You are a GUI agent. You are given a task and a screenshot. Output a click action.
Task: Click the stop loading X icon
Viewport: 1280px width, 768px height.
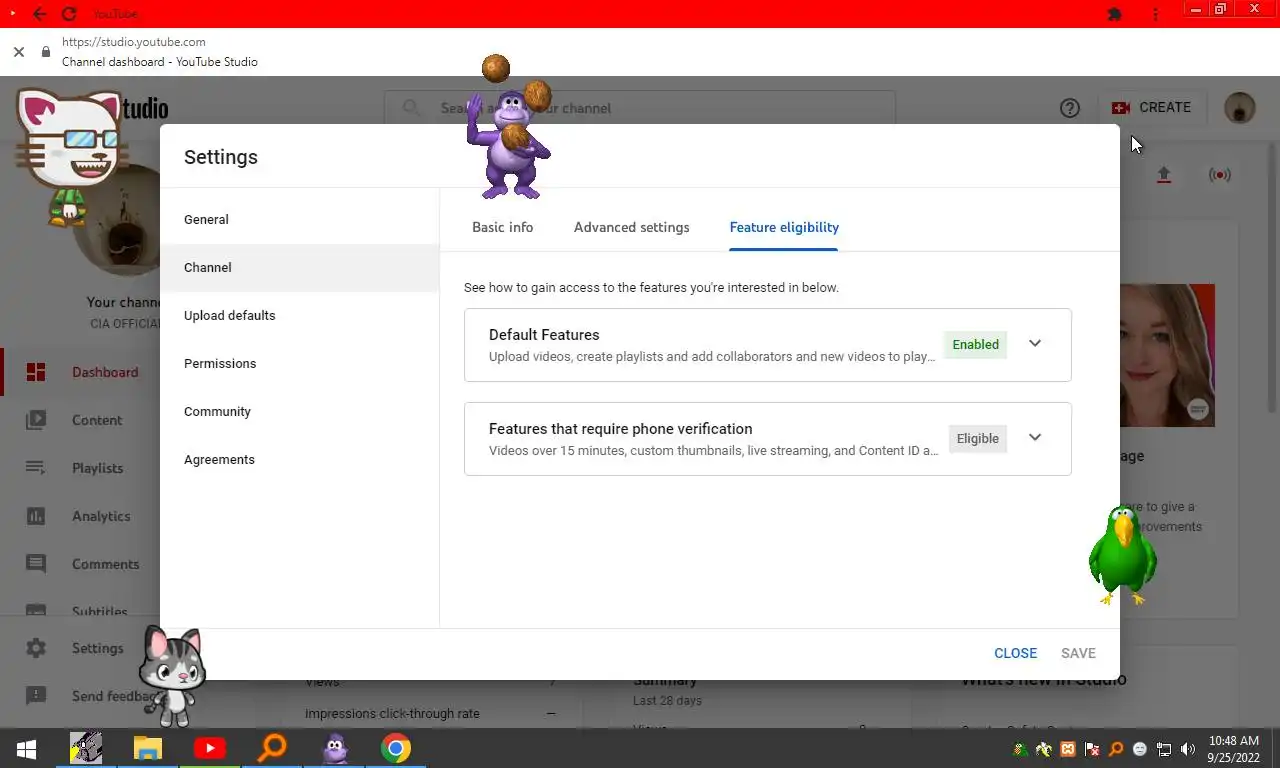tap(18, 52)
